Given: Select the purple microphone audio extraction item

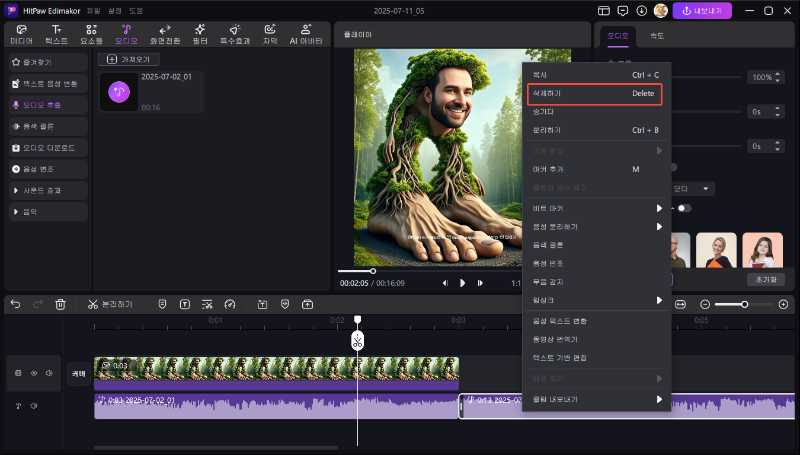Looking at the screenshot, I should pyautogui.click(x=48, y=105).
